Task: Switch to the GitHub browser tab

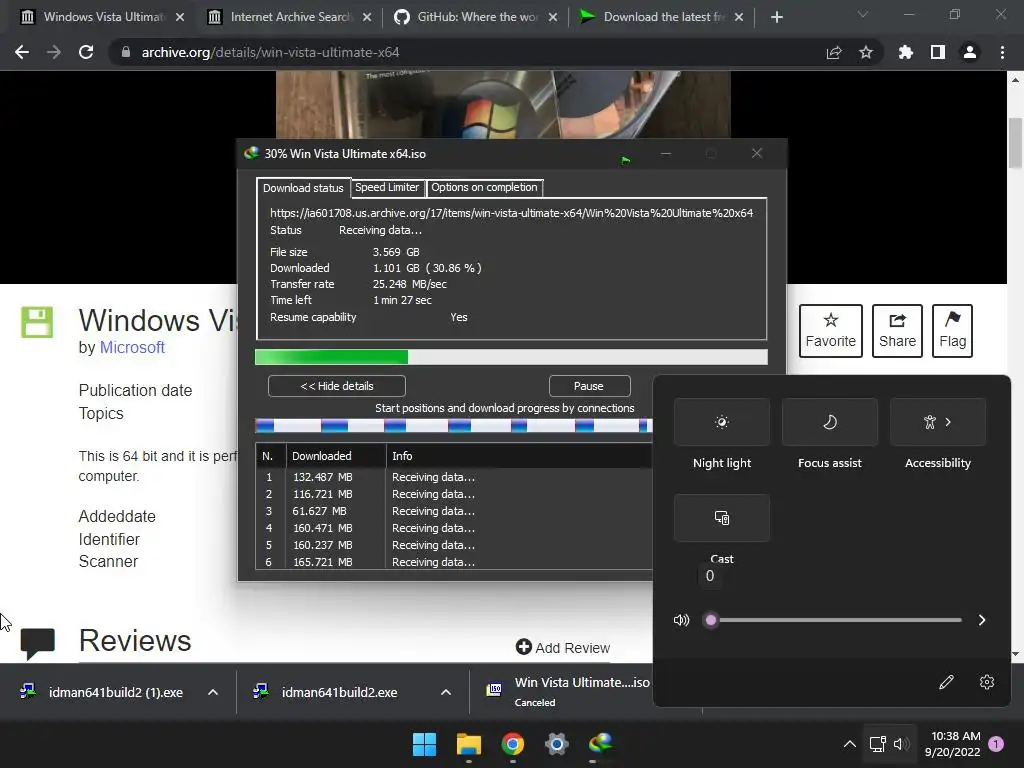Action: coord(476,17)
